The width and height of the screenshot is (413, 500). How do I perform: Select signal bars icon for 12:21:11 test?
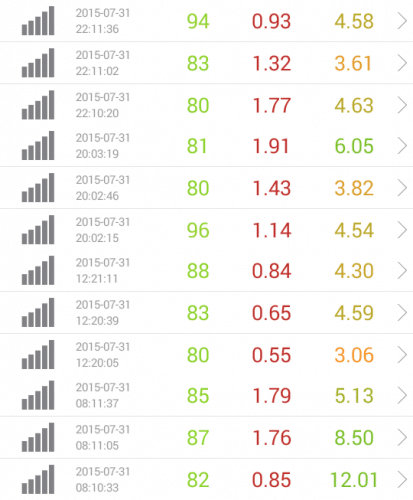pos(38,270)
